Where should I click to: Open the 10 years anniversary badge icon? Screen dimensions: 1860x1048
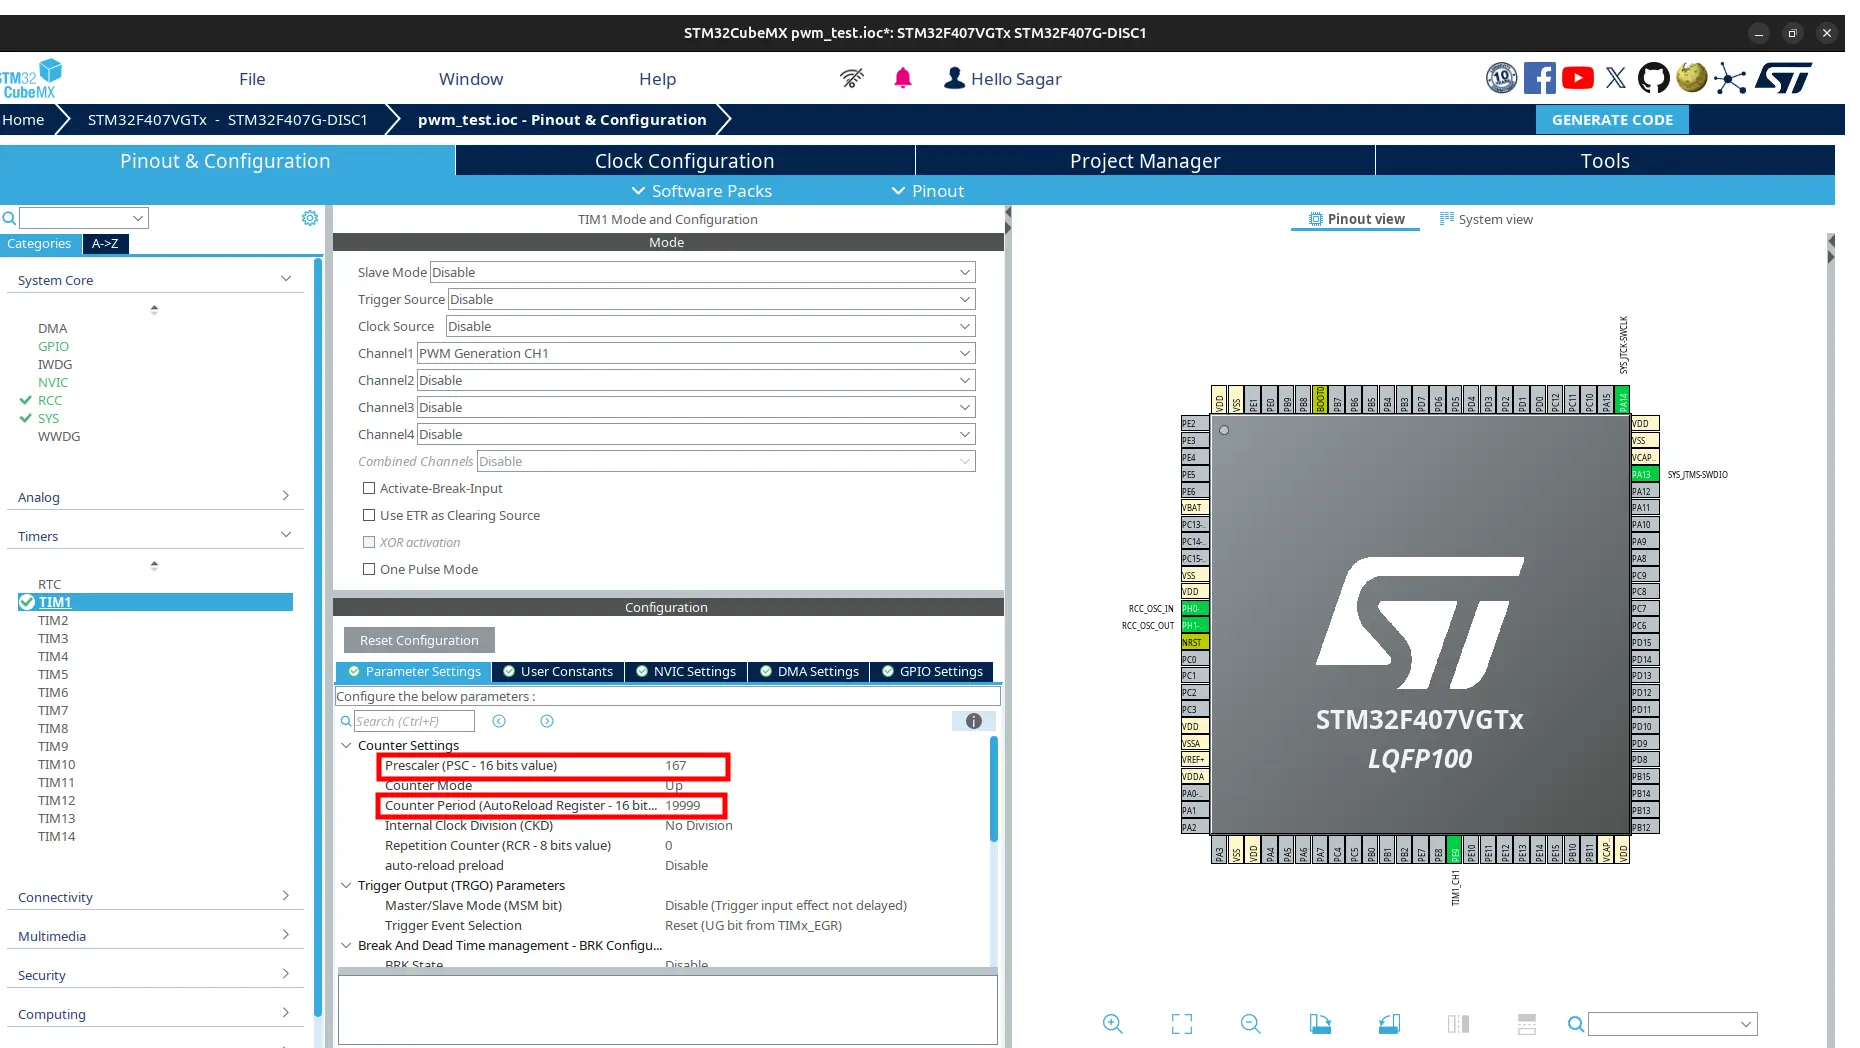1502,78
